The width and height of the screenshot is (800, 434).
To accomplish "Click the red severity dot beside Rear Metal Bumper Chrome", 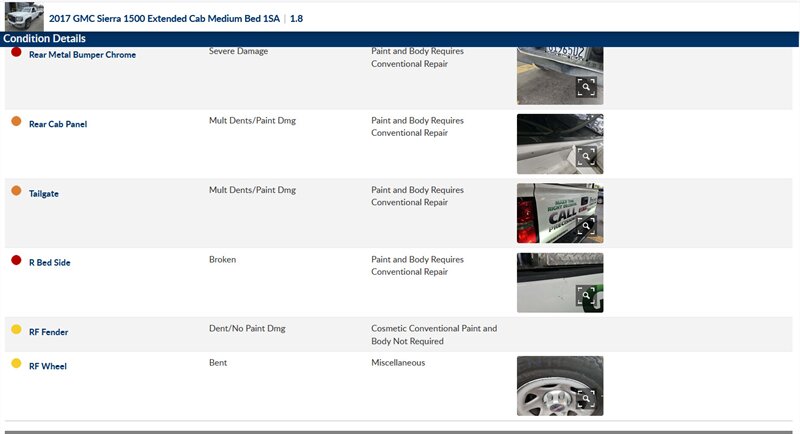I will click(x=16, y=52).
